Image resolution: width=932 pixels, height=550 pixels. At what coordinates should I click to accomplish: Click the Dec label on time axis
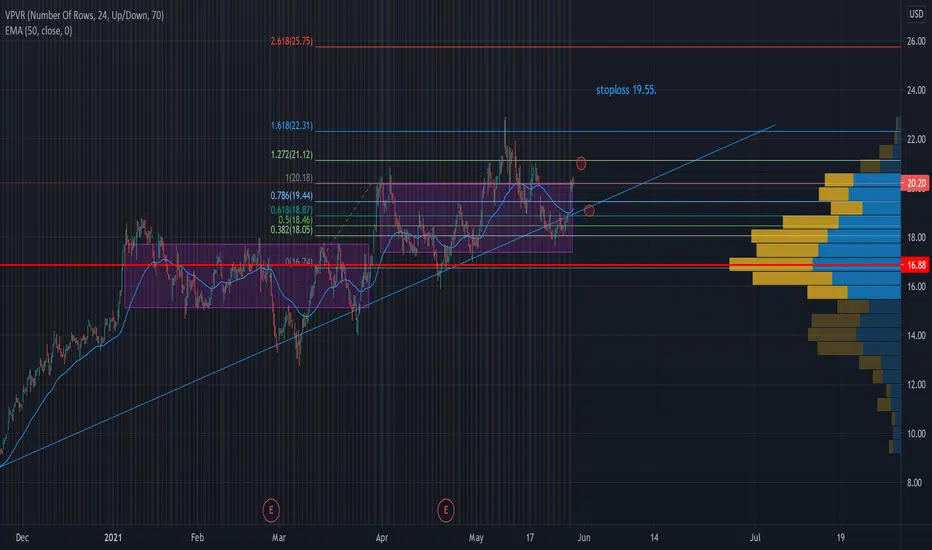point(22,538)
